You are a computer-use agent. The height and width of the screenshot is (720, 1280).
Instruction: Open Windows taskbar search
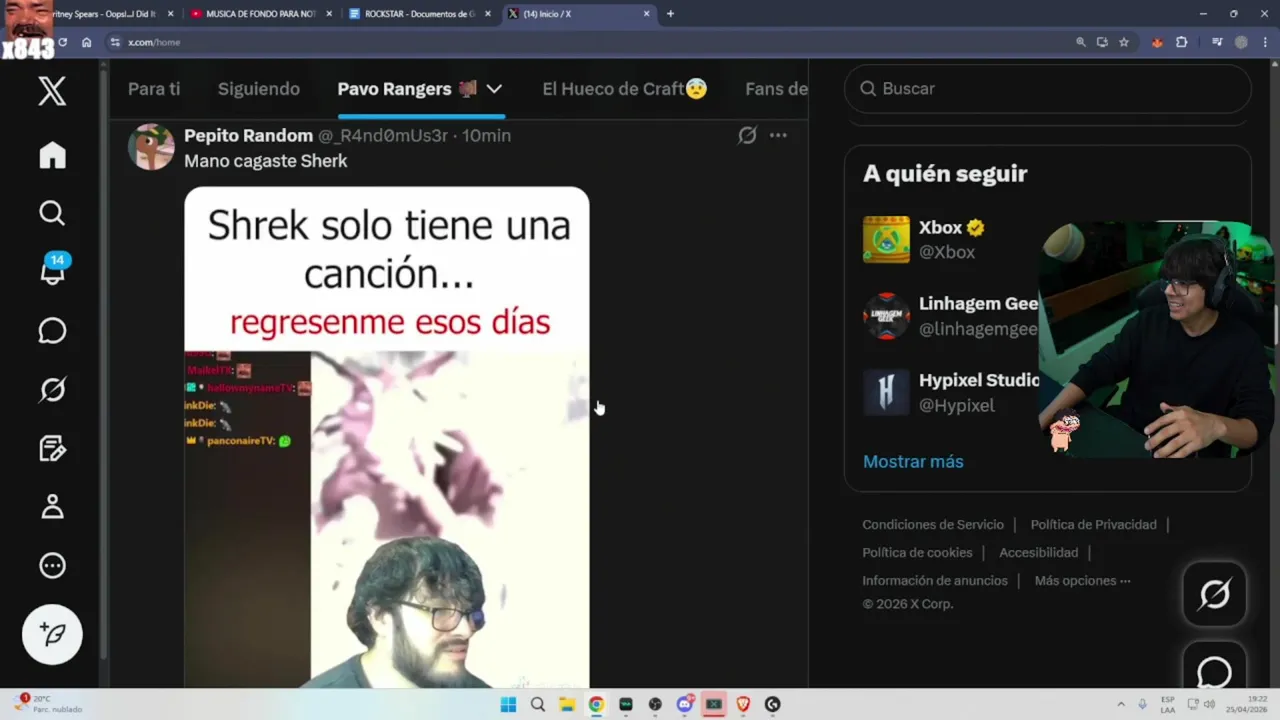tap(538, 704)
